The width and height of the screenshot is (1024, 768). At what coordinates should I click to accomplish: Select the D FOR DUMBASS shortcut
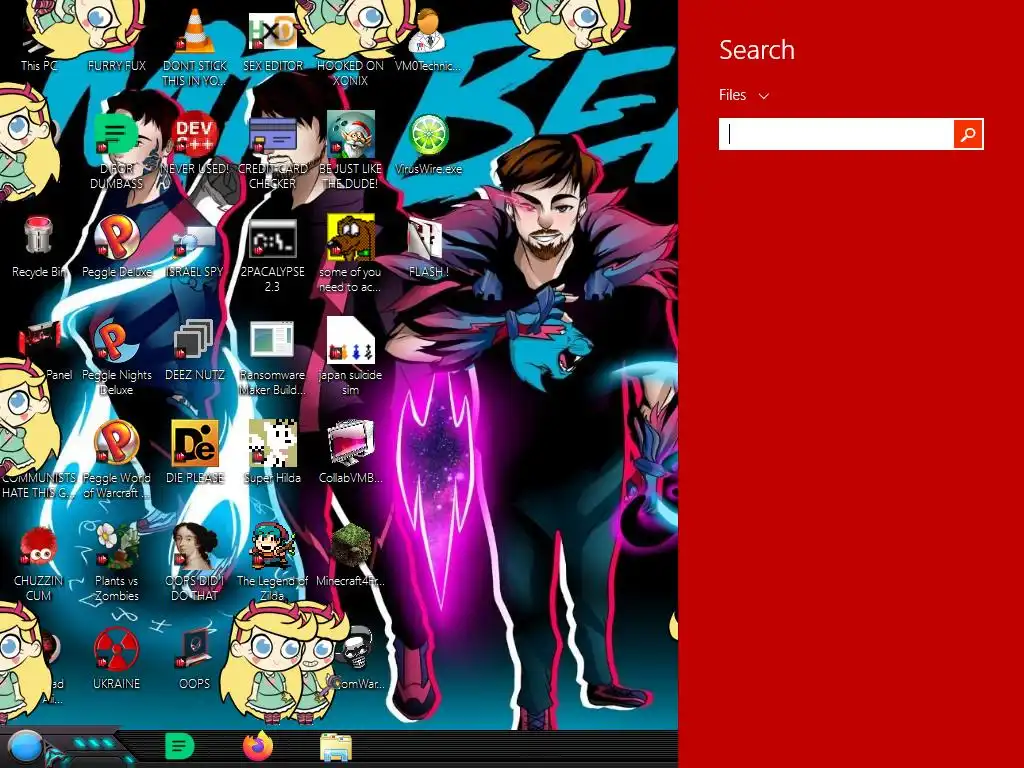116,150
